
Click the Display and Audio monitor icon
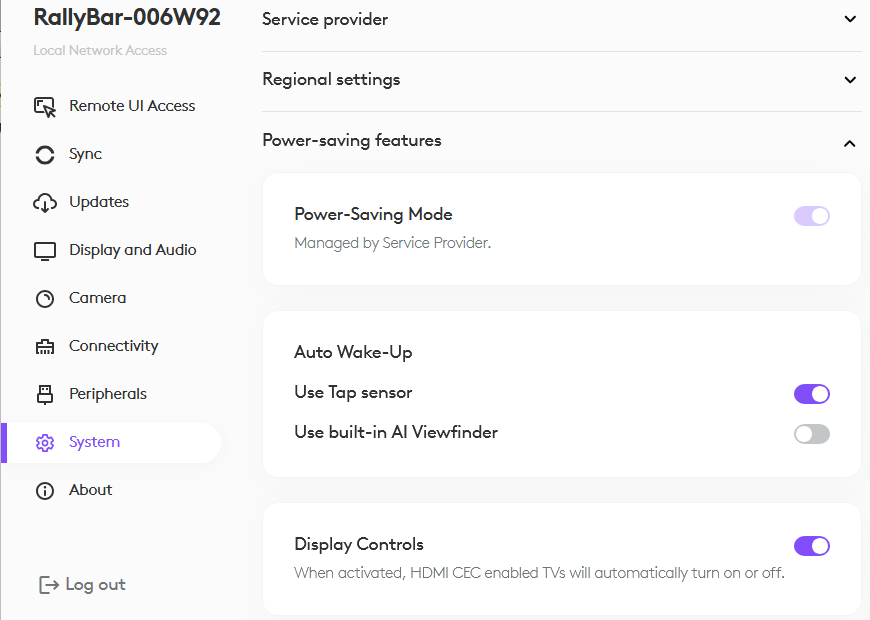(x=44, y=249)
